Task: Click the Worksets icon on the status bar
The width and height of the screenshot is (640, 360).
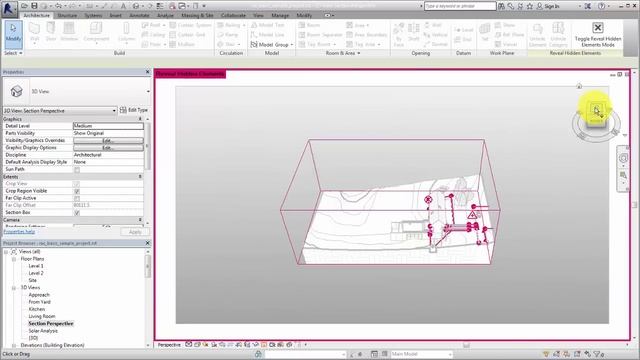Action: point(258,354)
